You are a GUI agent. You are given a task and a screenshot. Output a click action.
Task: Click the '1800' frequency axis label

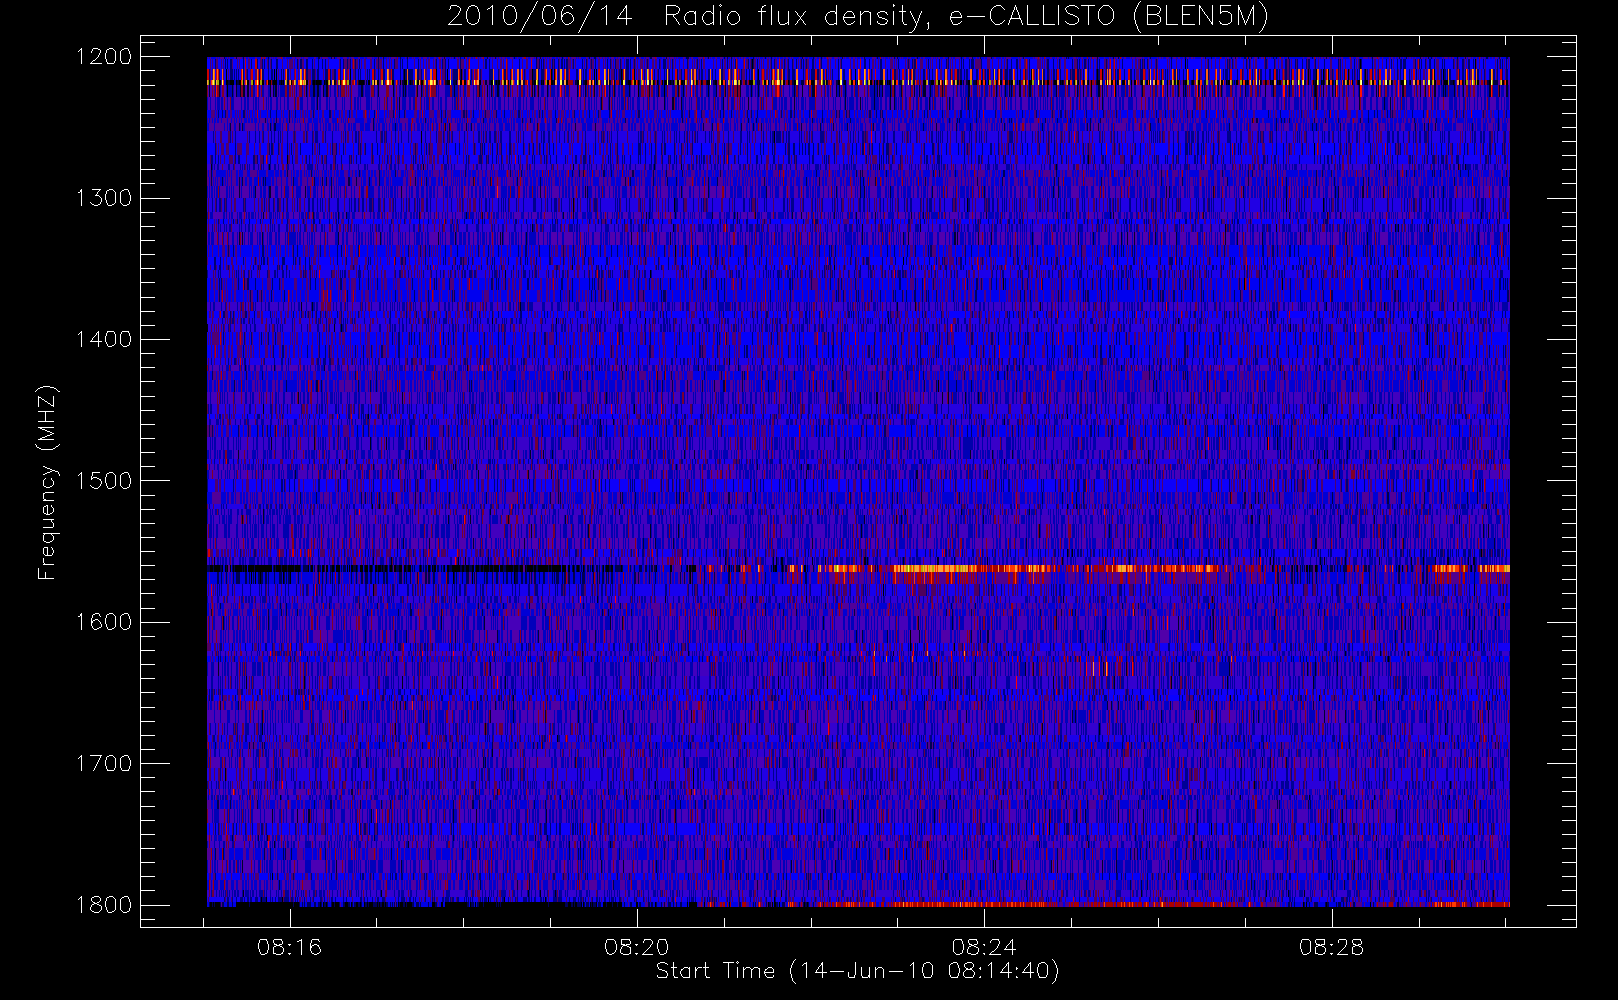coord(104,905)
